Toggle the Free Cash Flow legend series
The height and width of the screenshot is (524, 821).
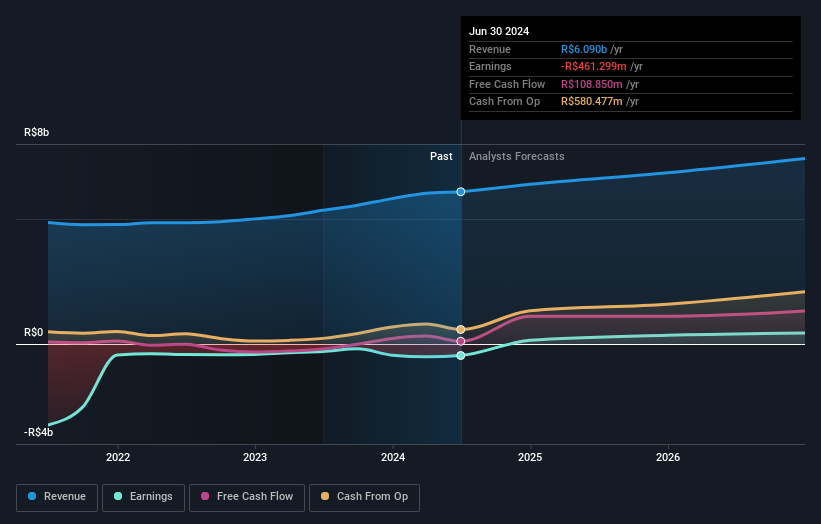247,497
